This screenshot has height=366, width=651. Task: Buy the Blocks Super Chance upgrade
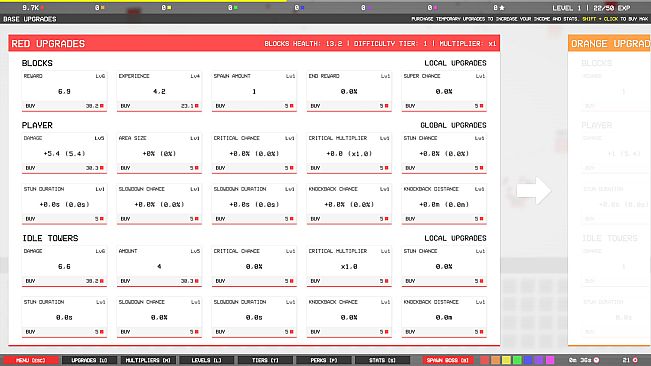coord(444,106)
